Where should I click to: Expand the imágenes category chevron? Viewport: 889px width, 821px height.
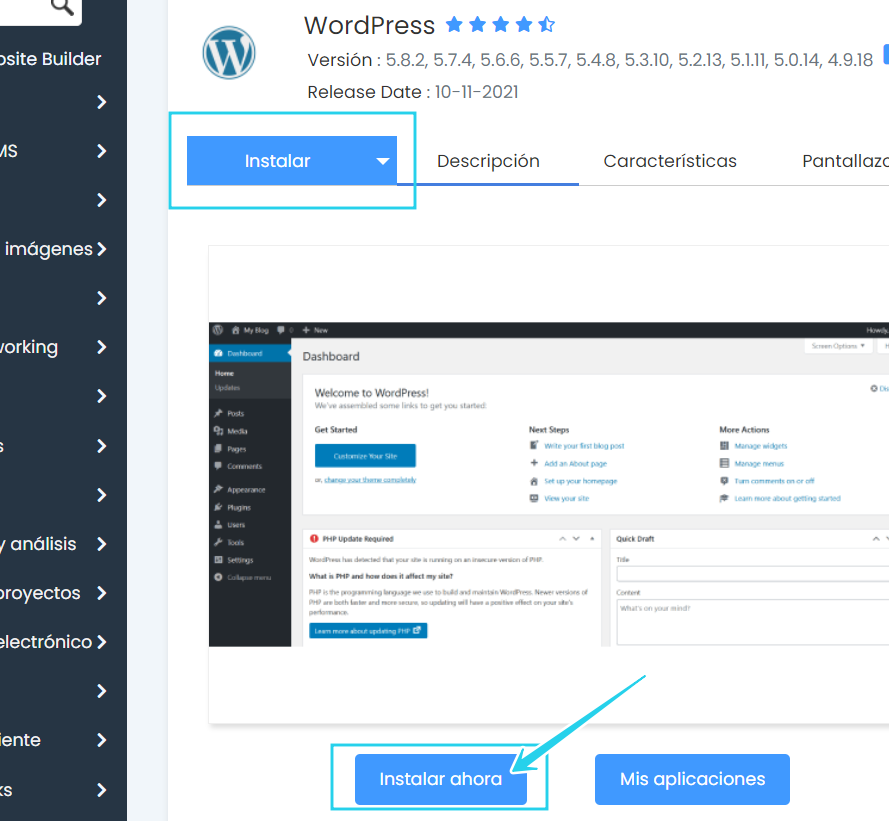101,249
